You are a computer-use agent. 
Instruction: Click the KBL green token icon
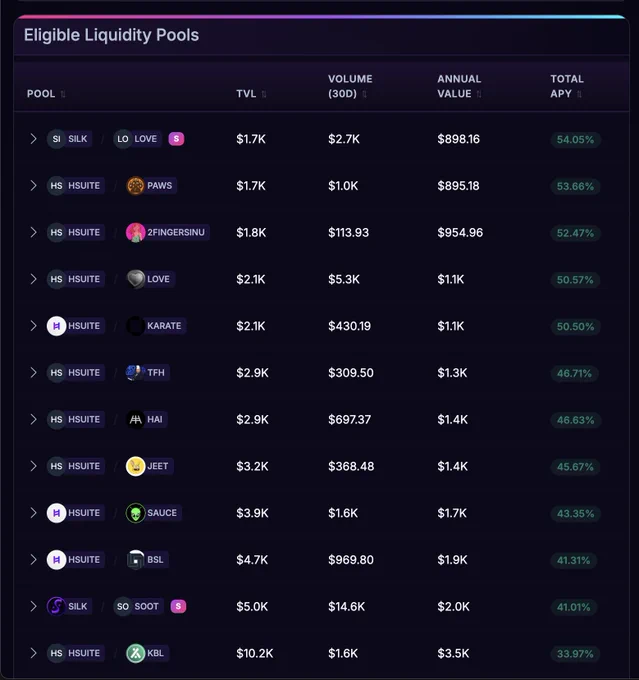(135, 654)
